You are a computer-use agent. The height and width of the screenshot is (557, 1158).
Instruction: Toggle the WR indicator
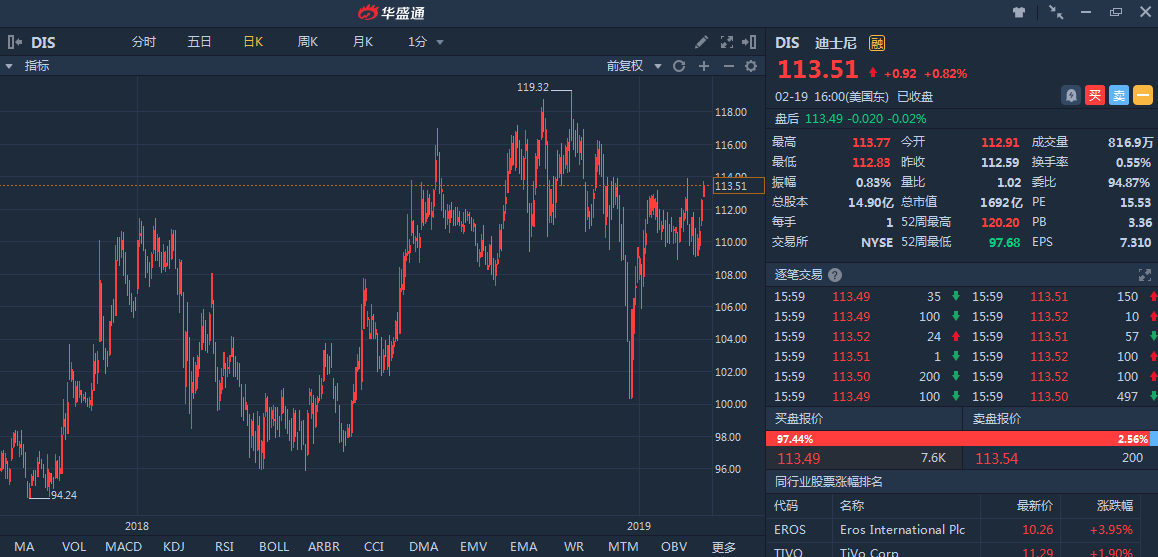tap(574, 547)
